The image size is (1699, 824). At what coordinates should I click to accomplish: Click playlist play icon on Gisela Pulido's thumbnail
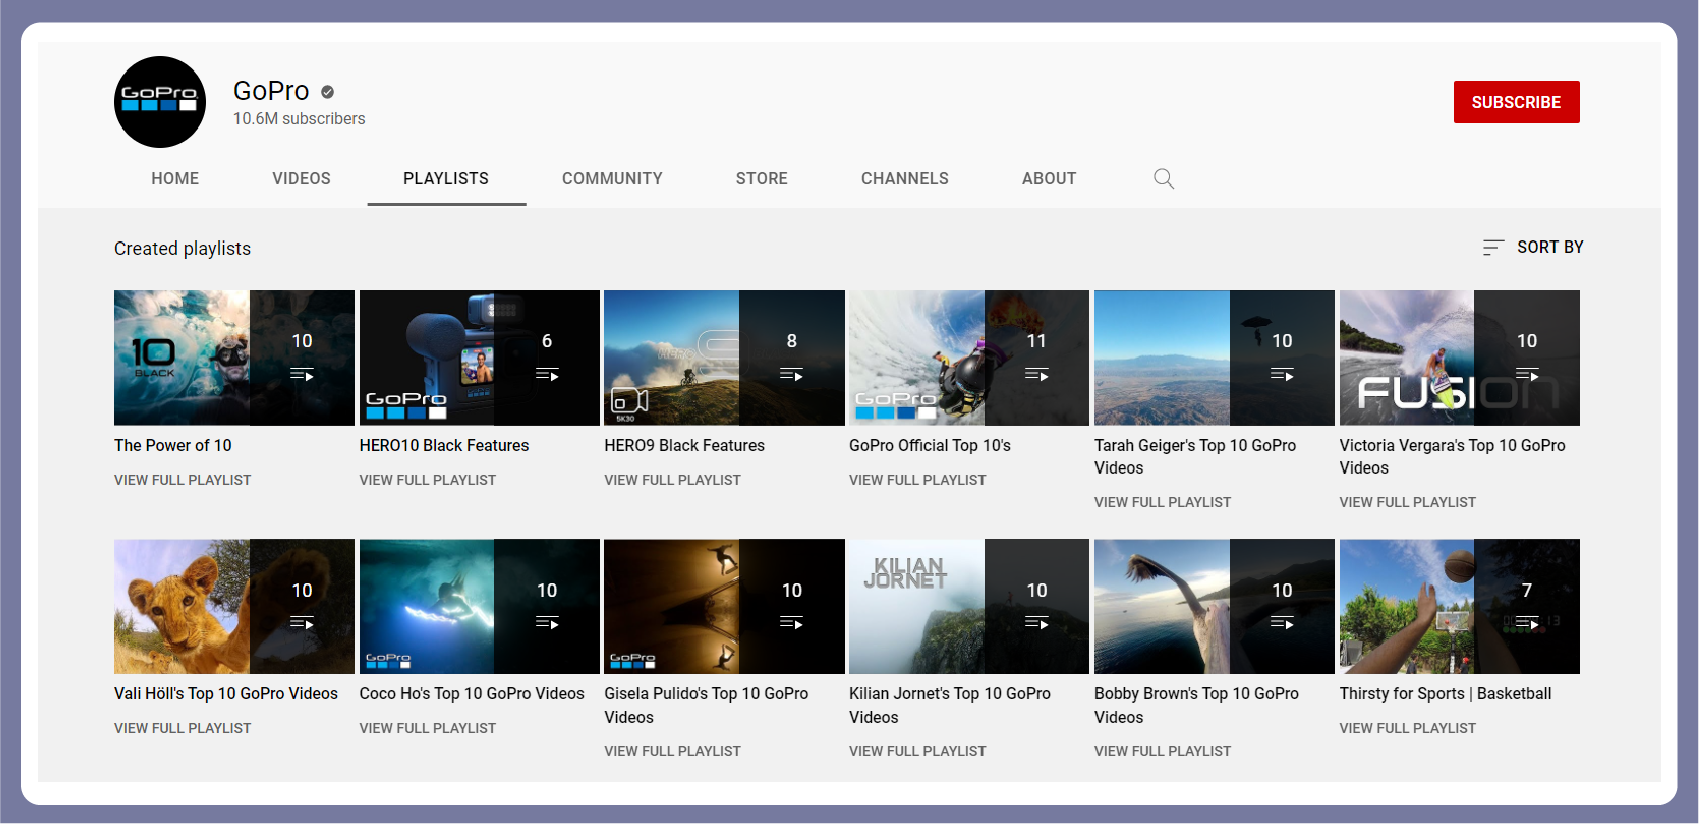point(791,623)
